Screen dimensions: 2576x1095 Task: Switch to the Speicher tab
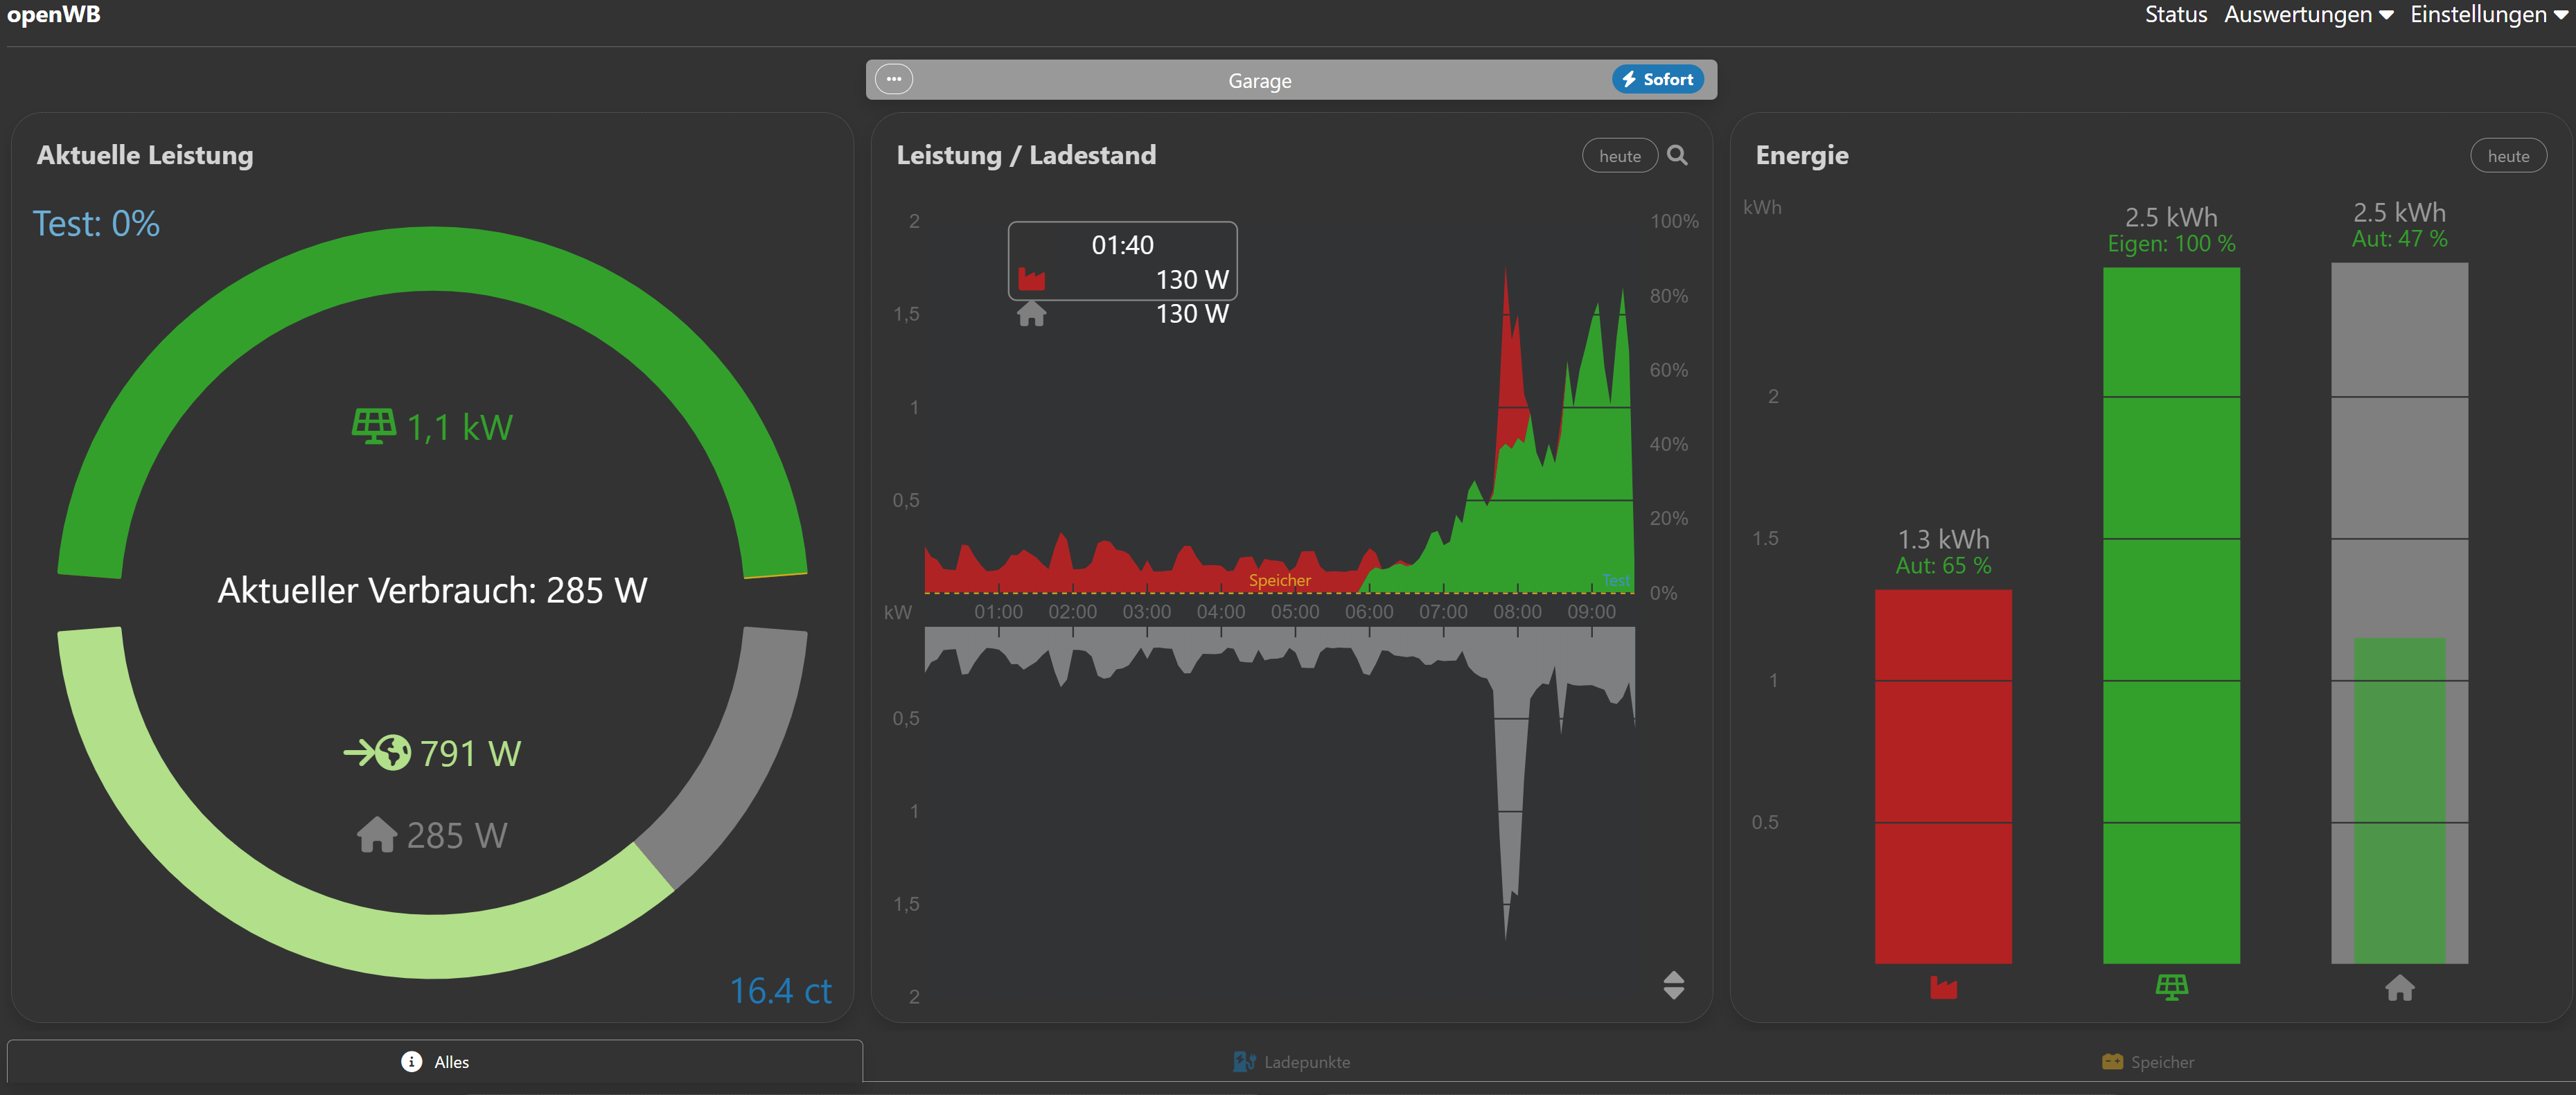tap(2147, 1062)
